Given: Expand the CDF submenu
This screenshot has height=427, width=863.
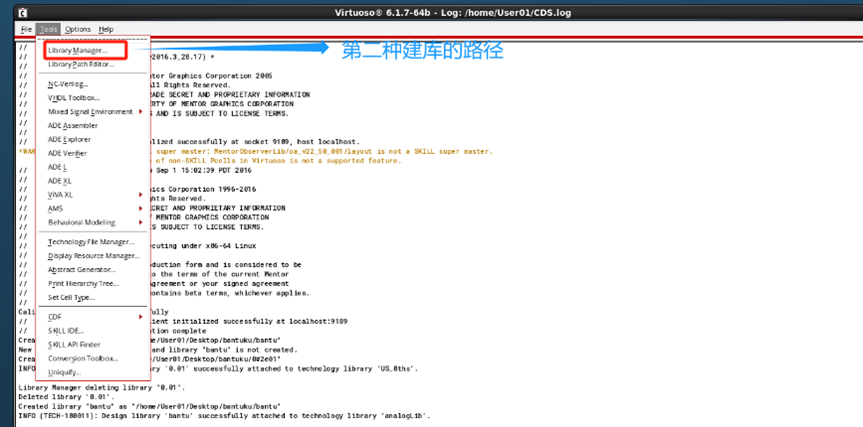Looking at the screenshot, I should pos(55,316).
